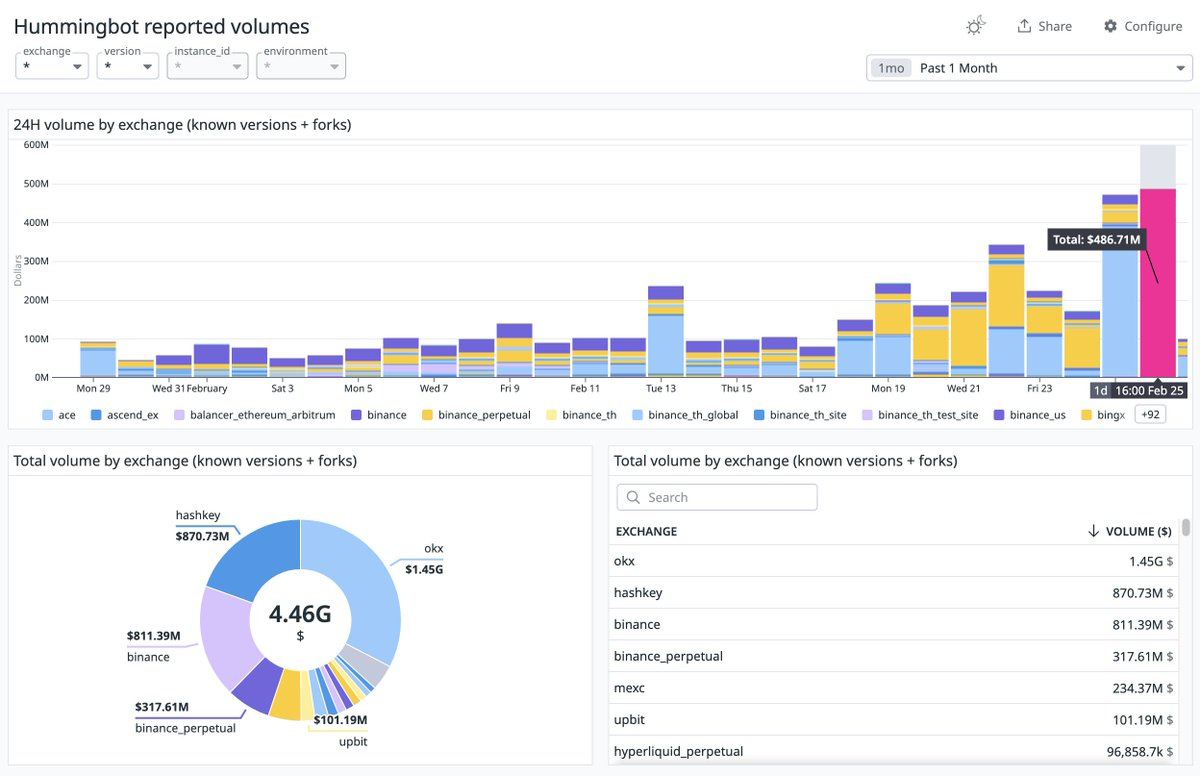Screen dimensions: 1200x776
Task: Toggle the binance legend entry
Action: click(378, 414)
